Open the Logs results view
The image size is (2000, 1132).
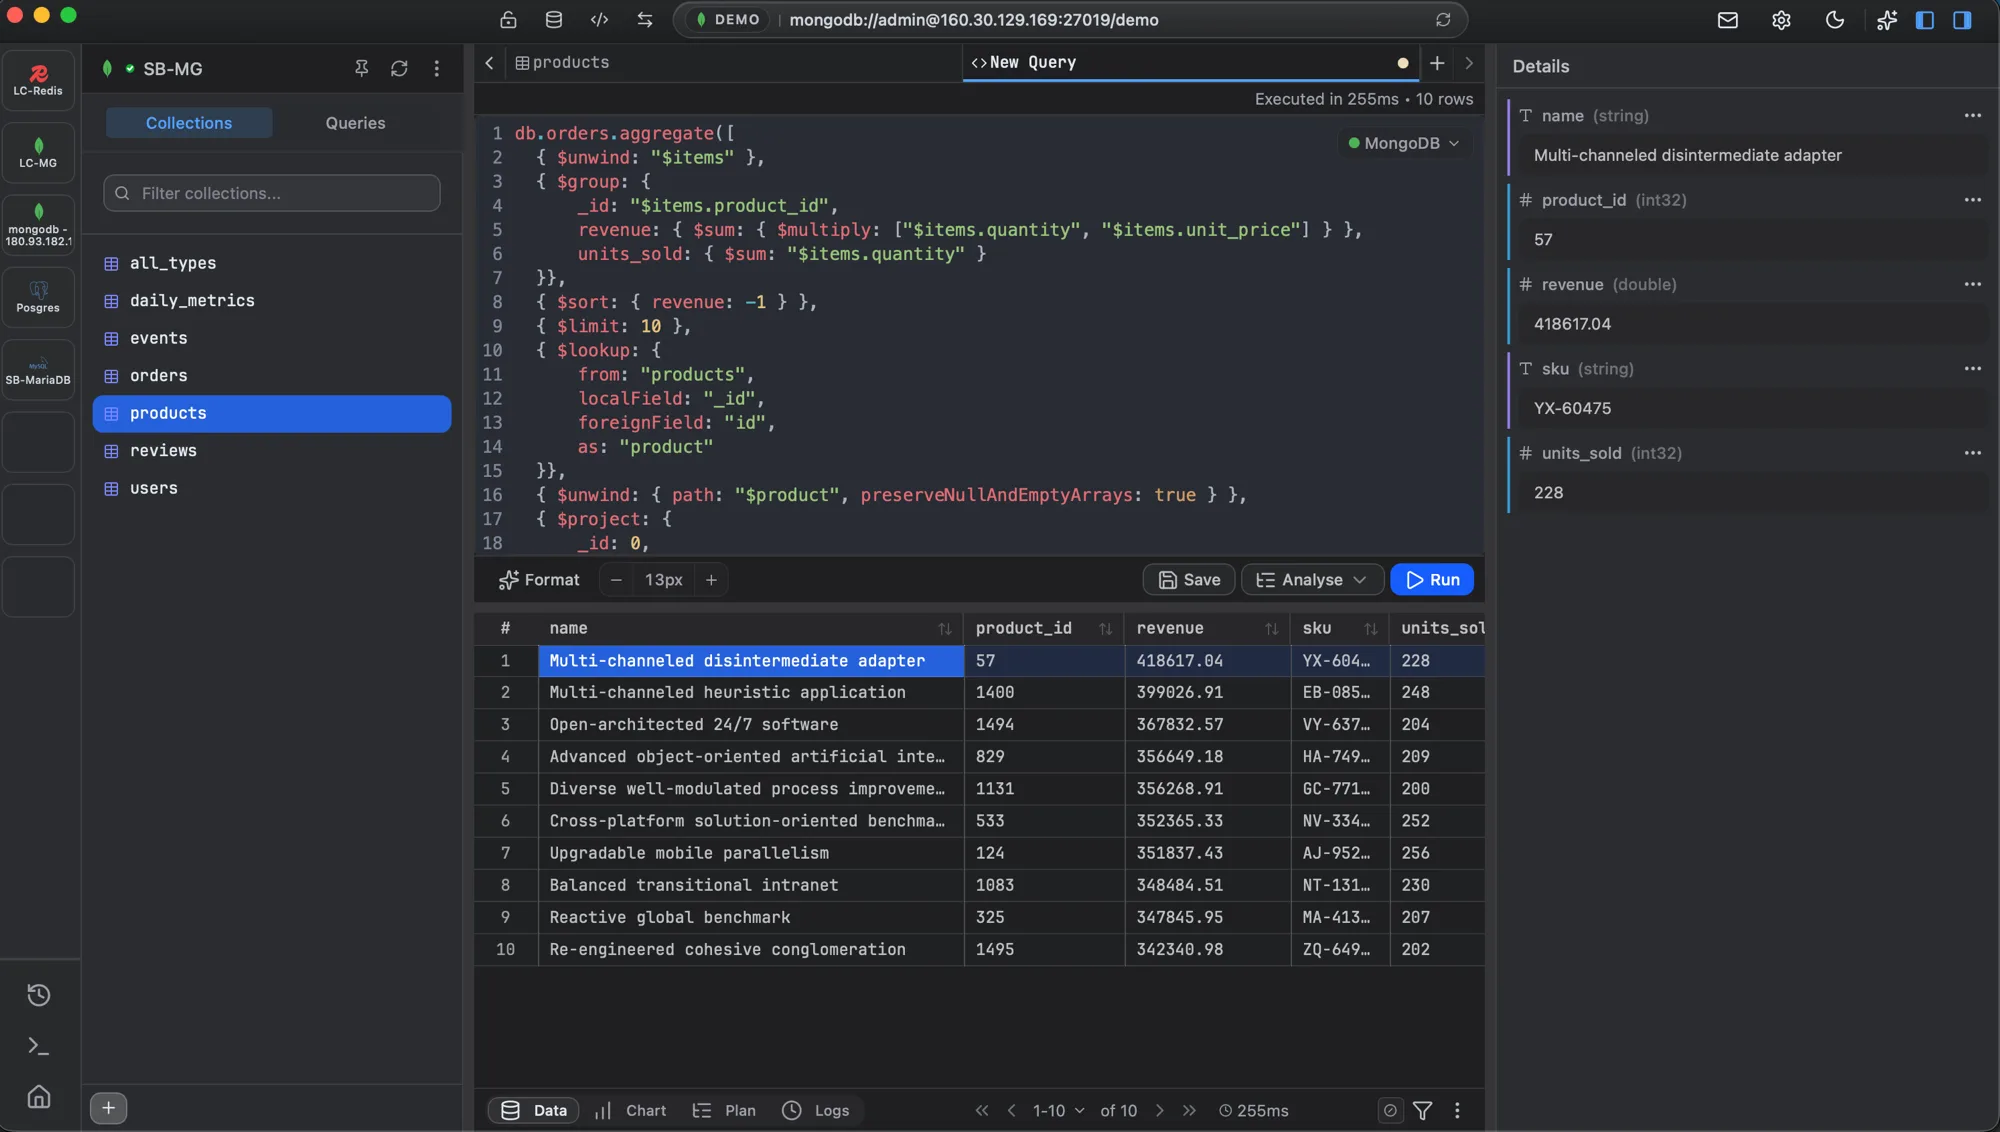[816, 1110]
